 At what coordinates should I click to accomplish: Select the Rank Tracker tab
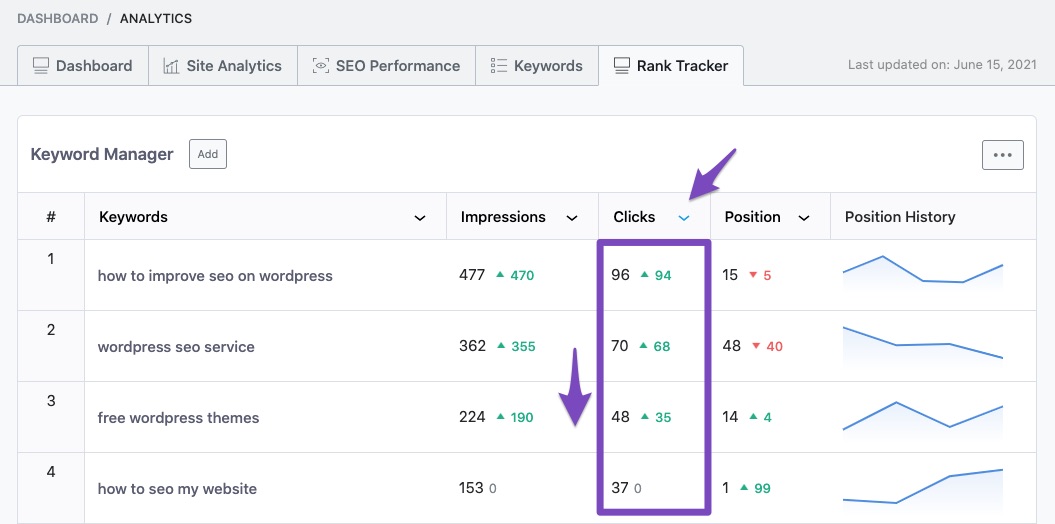670,66
